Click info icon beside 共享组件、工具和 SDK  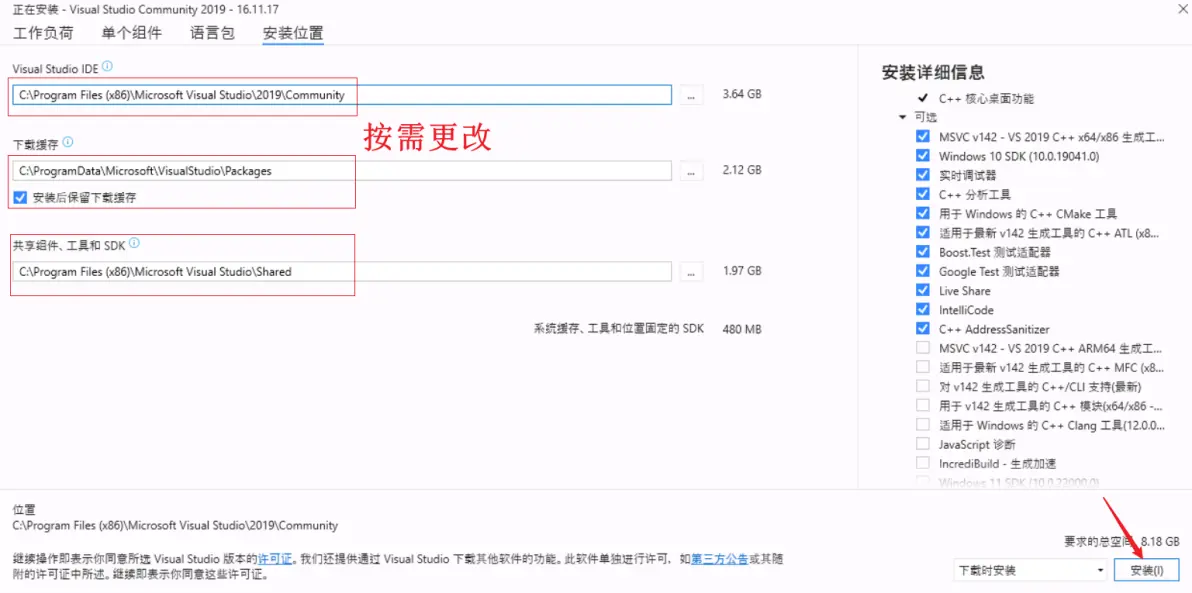pyautogui.click(x=135, y=243)
